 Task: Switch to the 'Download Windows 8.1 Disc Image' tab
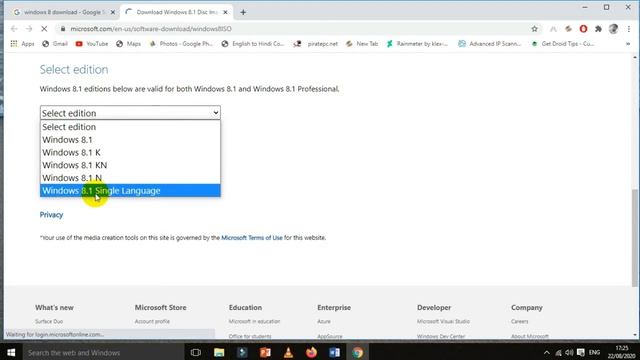[x=177, y=12]
